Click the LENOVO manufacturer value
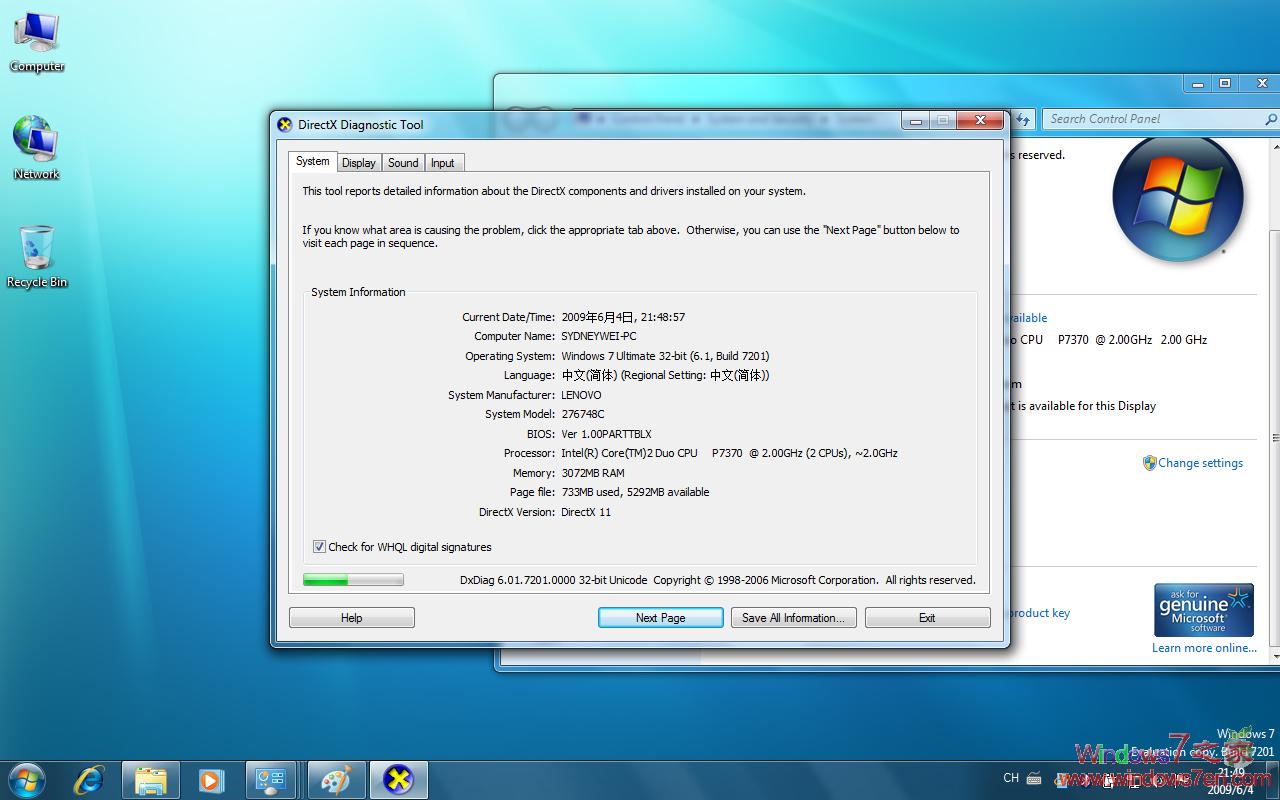 (581, 395)
